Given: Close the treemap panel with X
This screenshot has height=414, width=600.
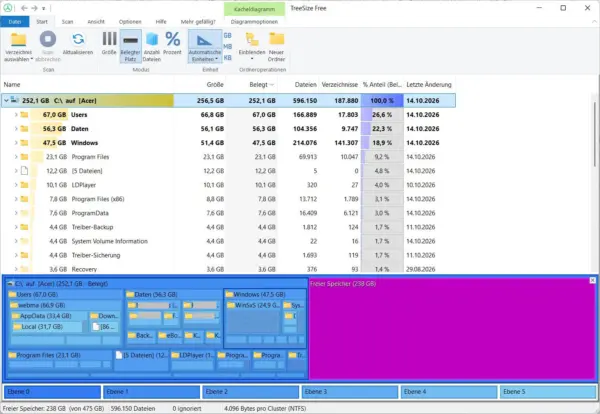Looking at the screenshot, I should tap(592, 280).
